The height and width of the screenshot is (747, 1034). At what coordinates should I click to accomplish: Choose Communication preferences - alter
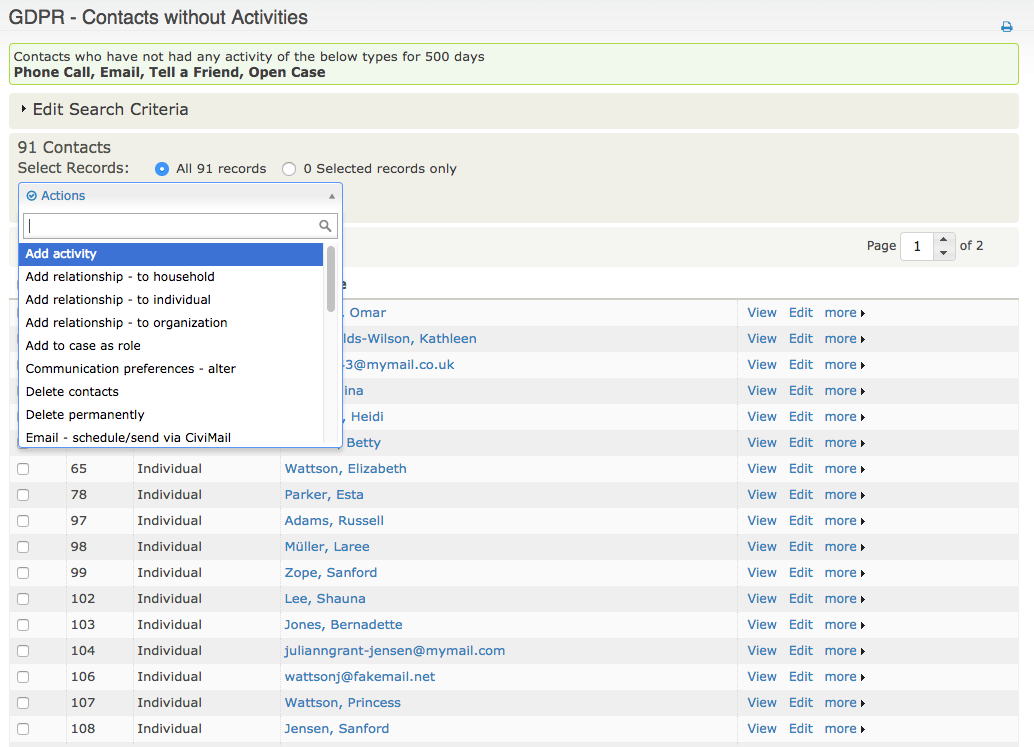click(171, 369)
